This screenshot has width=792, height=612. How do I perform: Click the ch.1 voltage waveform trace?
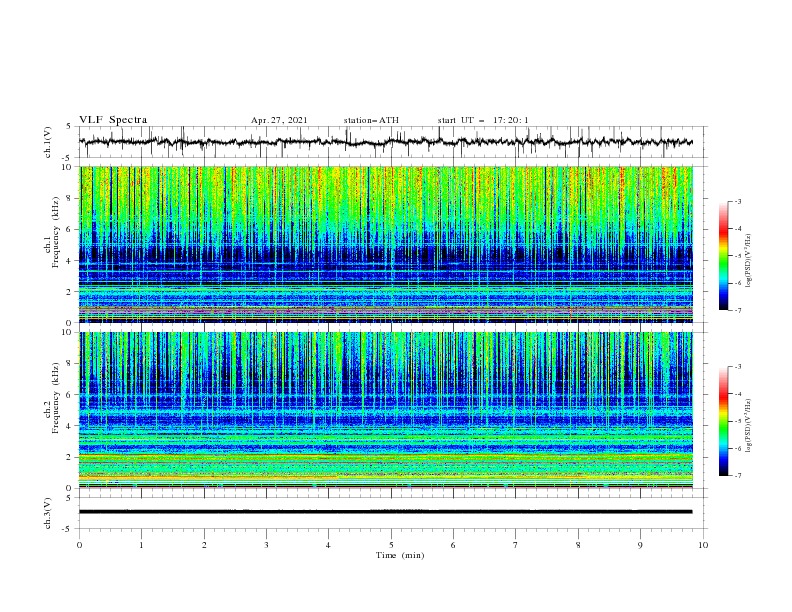pyautogui.click(x=386, y=142)
